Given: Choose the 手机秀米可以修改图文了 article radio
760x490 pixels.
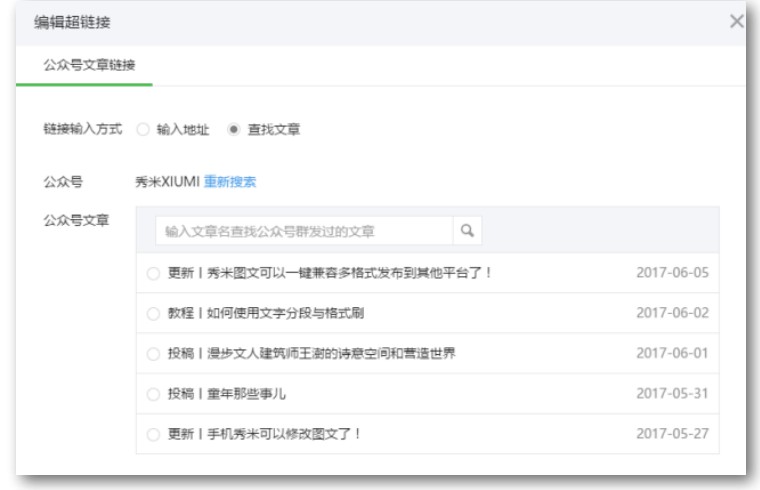Looking at the screenshot, I should pos(153,434).
